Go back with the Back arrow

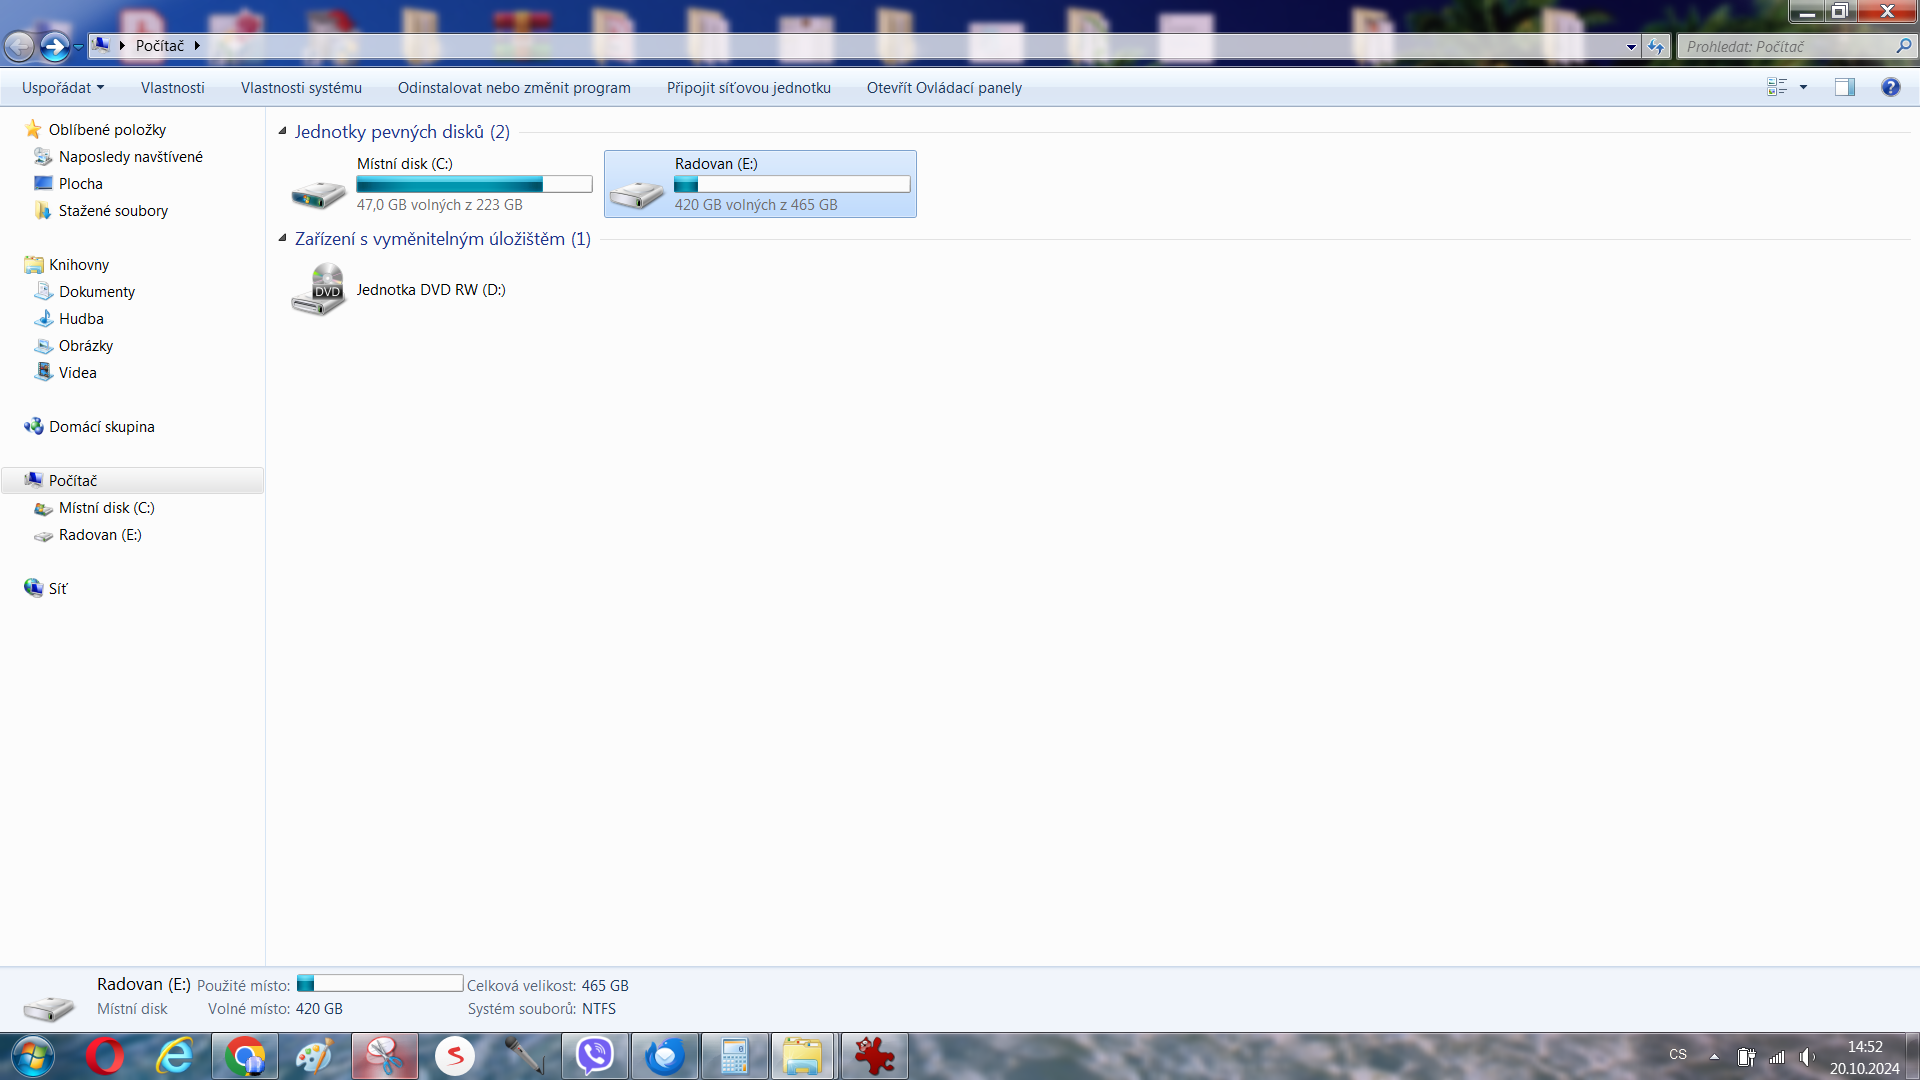(19, 46)
